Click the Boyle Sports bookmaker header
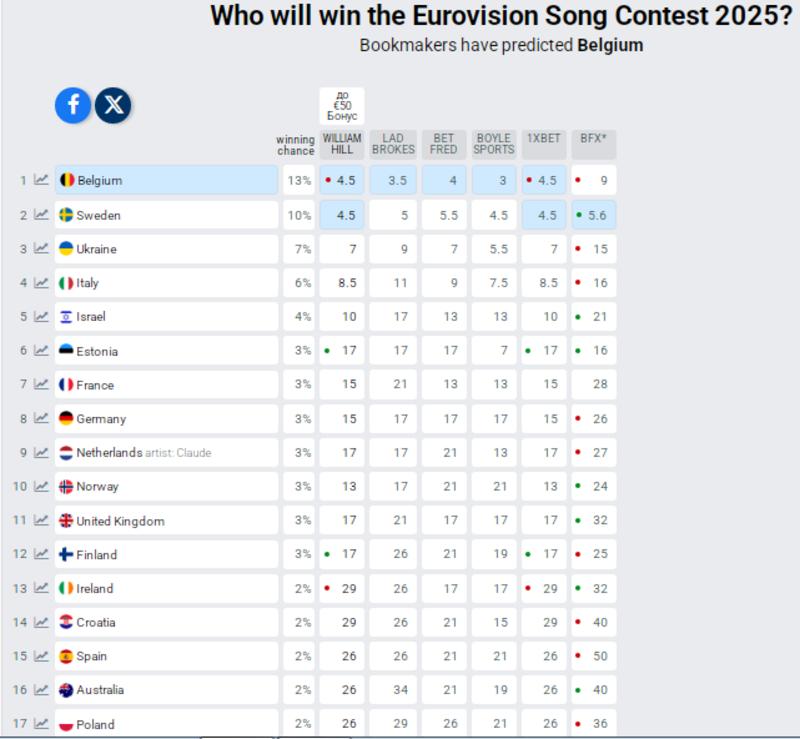 click(x=494, y=144)
